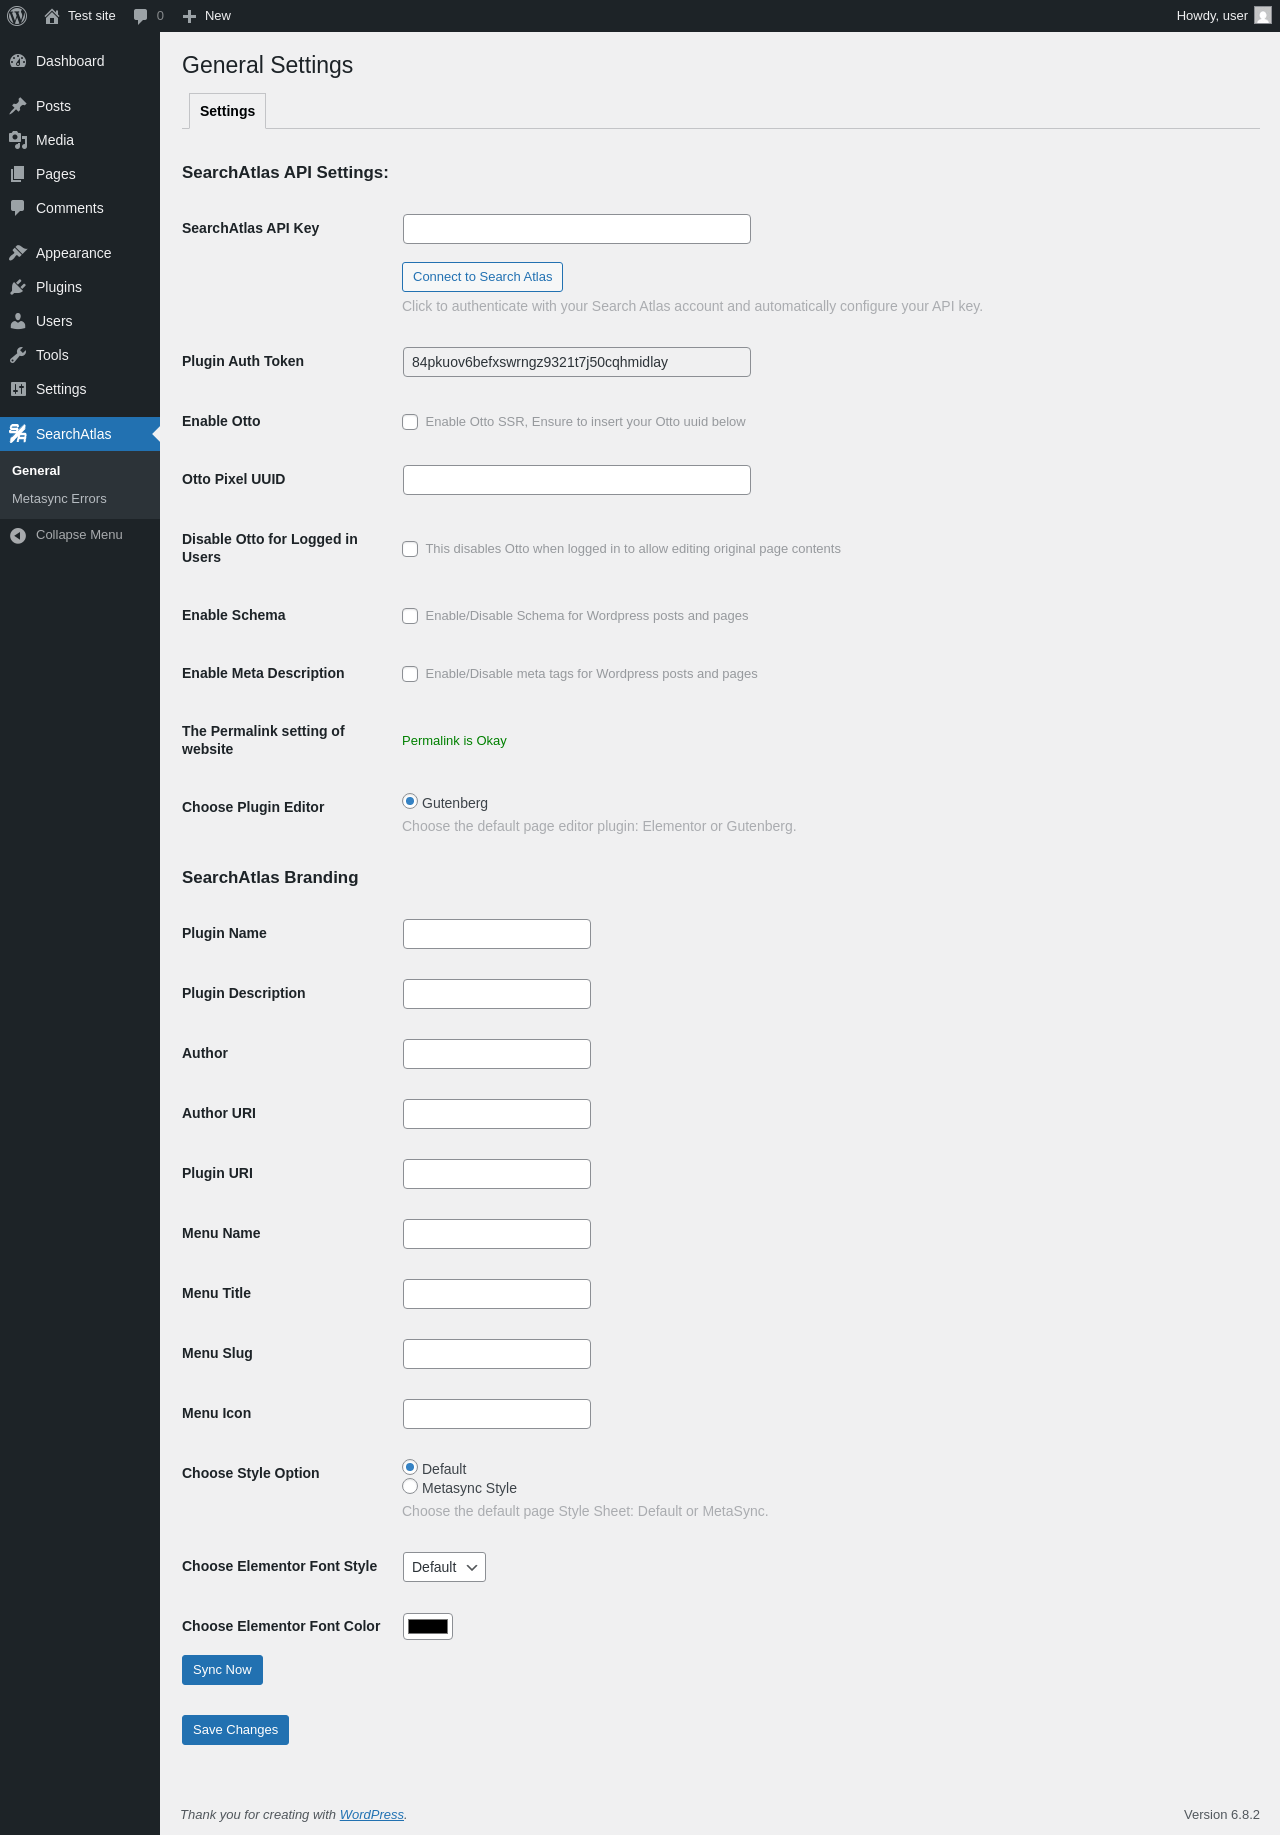The image size is (1280, 1835).
Task: Click the Menu Slug input field
Action: [x=497, y=1354]
